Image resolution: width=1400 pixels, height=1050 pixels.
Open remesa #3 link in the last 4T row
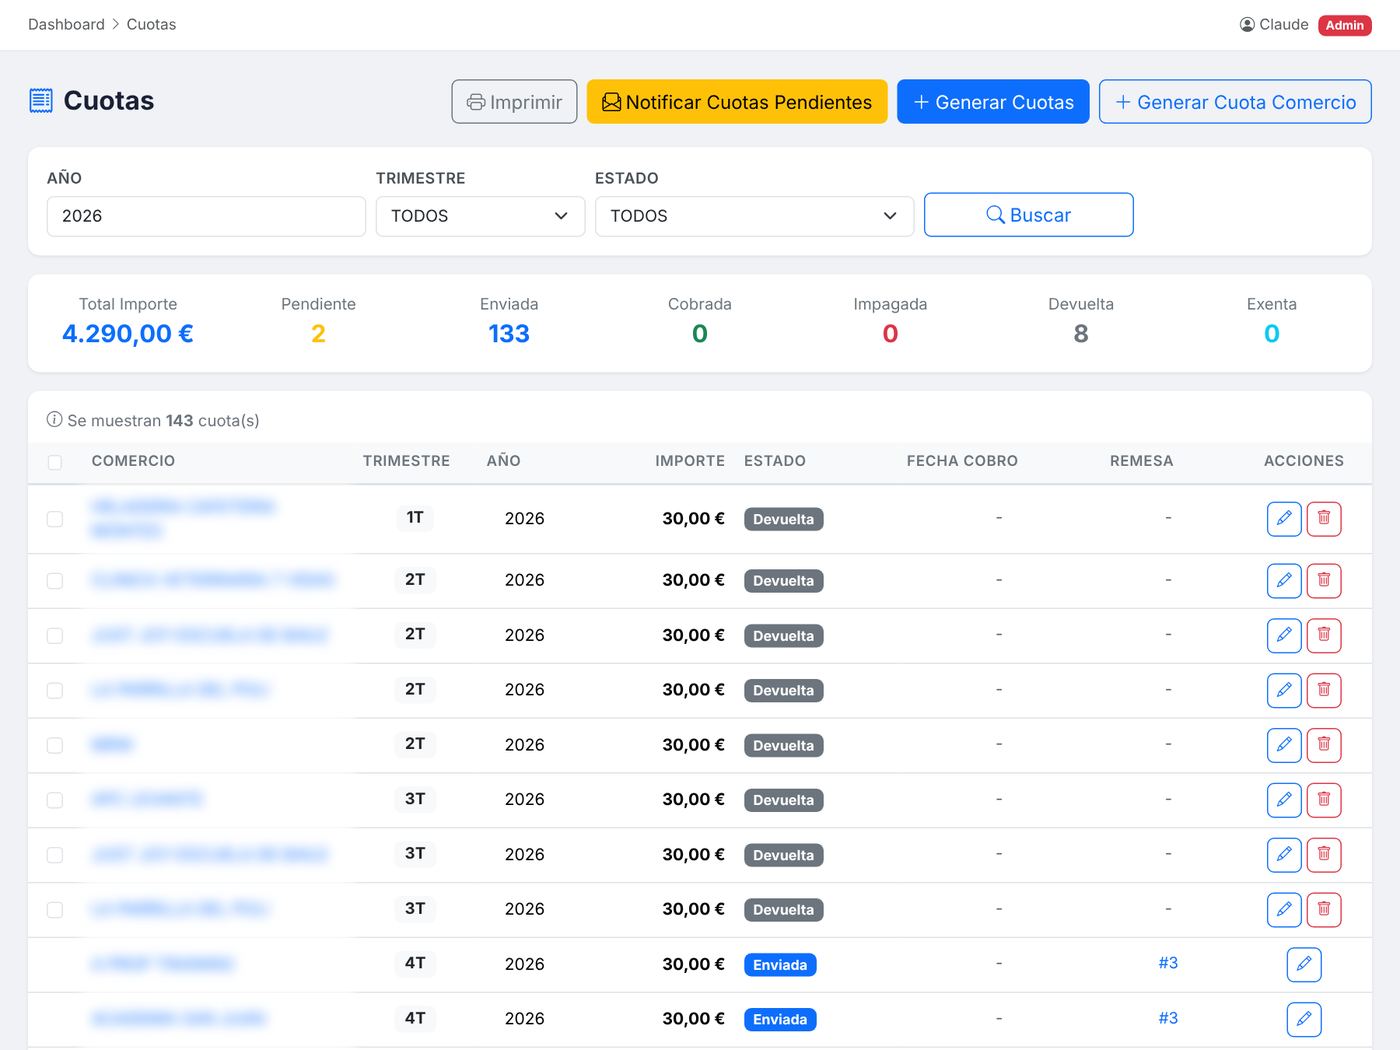1168,1018
